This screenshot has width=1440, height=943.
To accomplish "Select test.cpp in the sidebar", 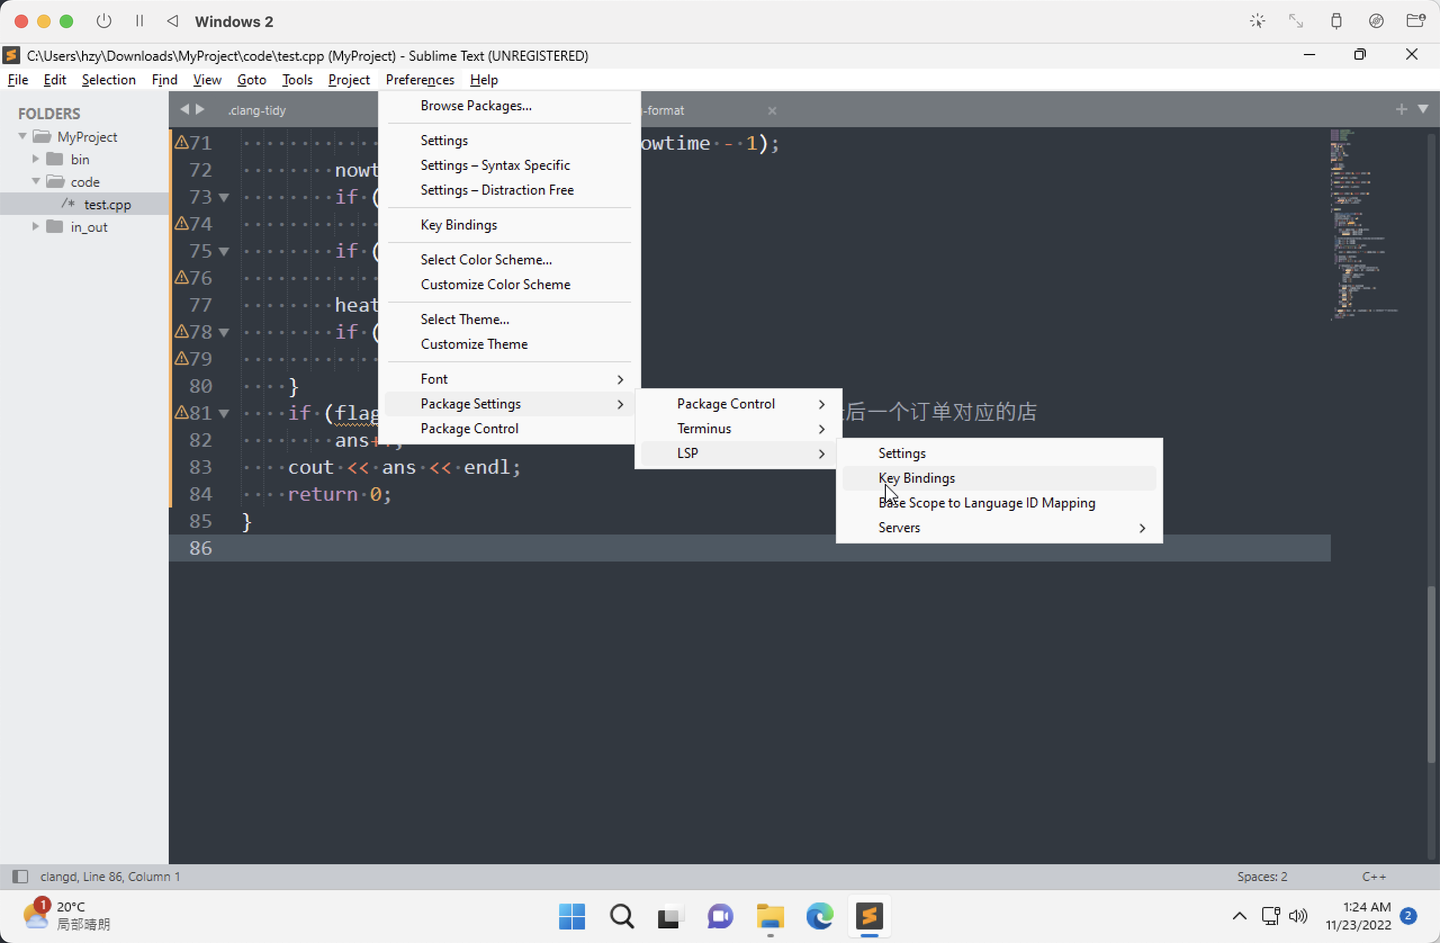I will tap(107, 204).
